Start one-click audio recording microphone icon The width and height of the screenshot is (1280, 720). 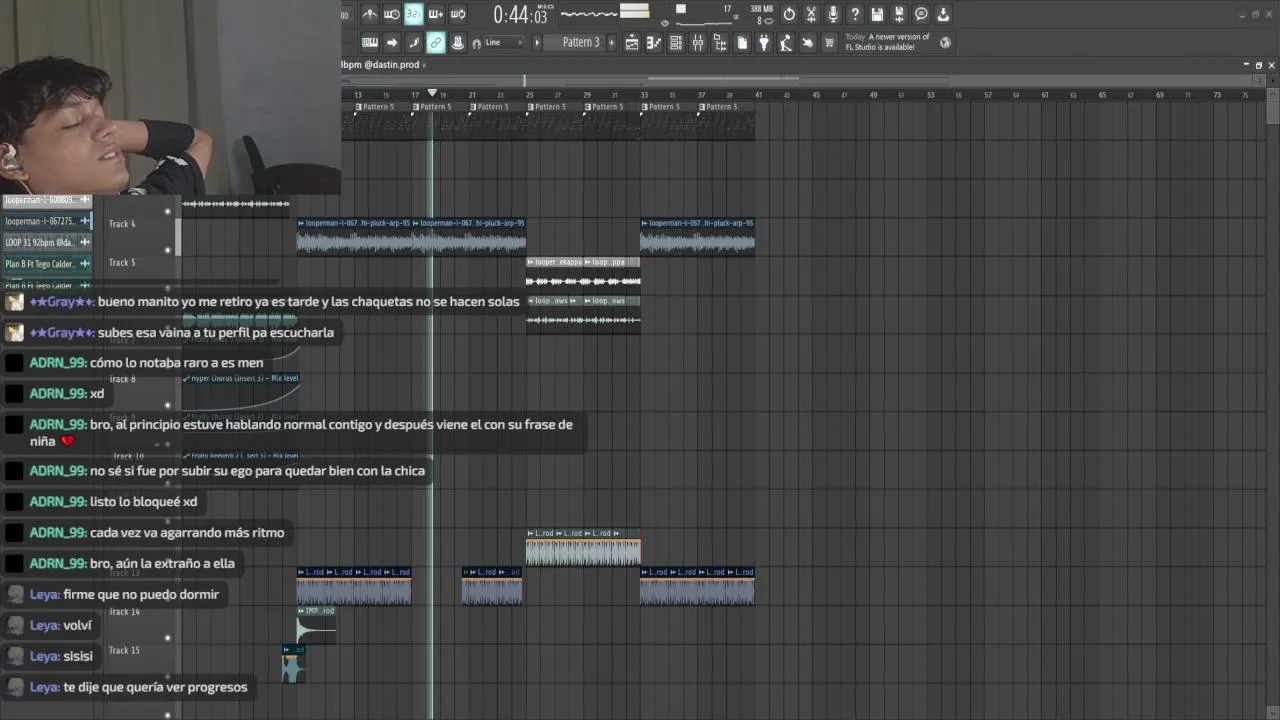pyautogui.click(x=833, y=14)
